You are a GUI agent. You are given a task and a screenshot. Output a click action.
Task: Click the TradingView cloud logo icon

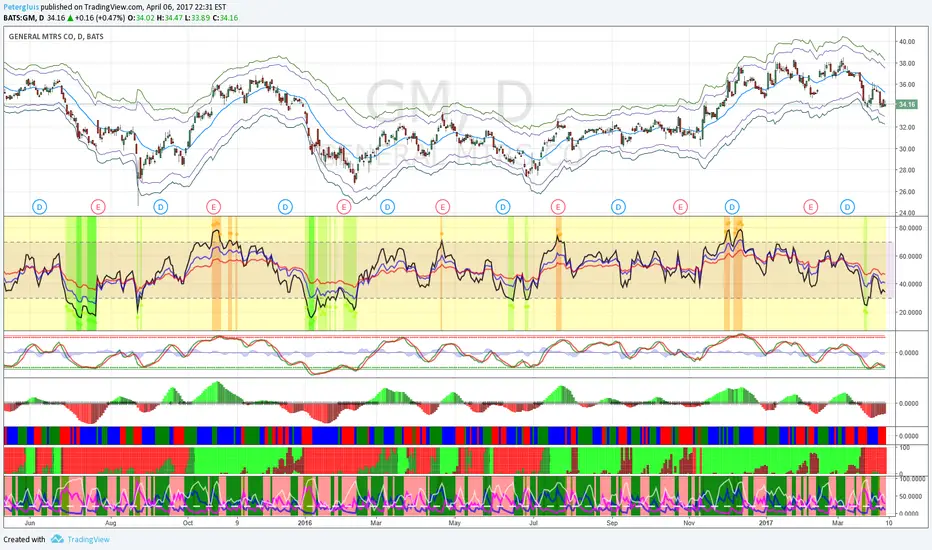[57, 539]
